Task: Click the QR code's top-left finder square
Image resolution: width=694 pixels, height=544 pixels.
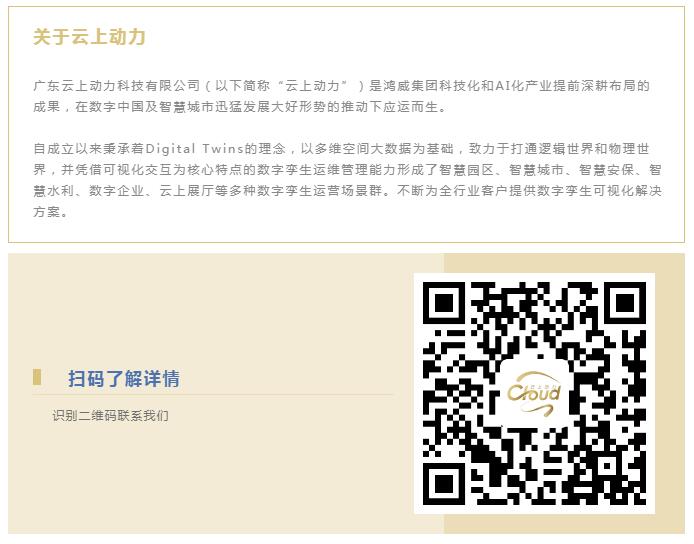Action: [x=444, y=303]
